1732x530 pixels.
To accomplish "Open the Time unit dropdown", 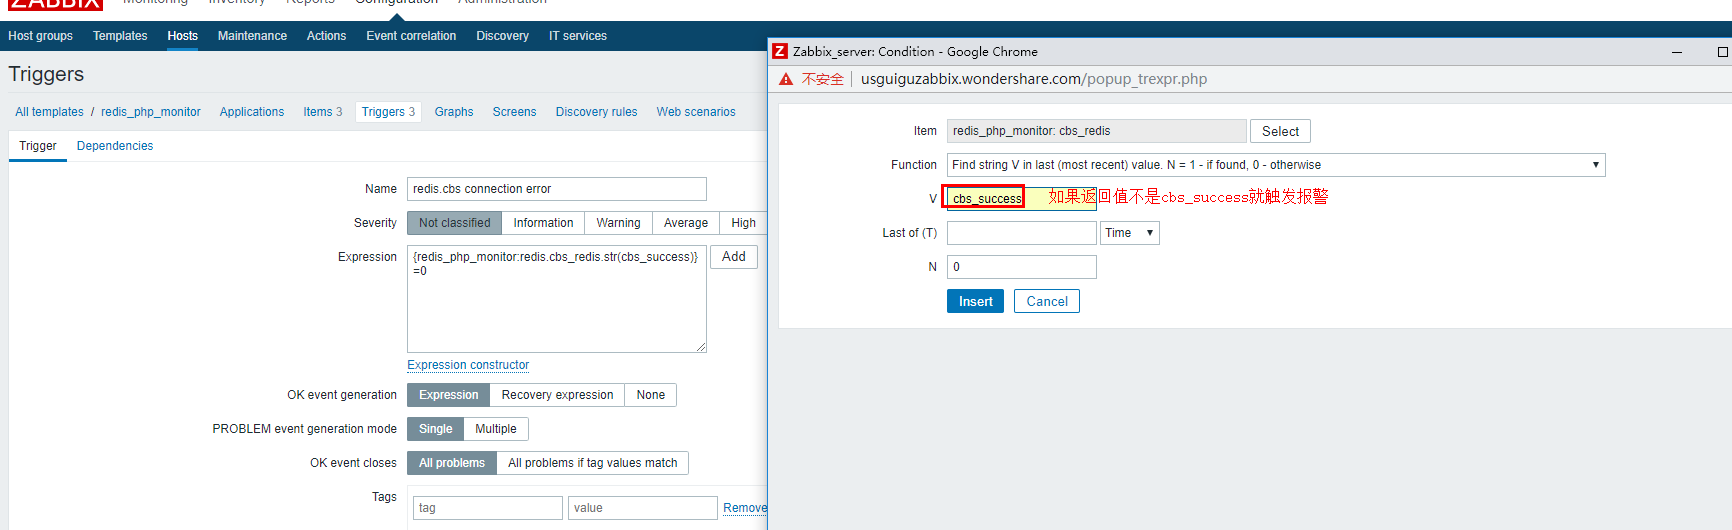I will pyautogui.click(x=1130, y=233).
